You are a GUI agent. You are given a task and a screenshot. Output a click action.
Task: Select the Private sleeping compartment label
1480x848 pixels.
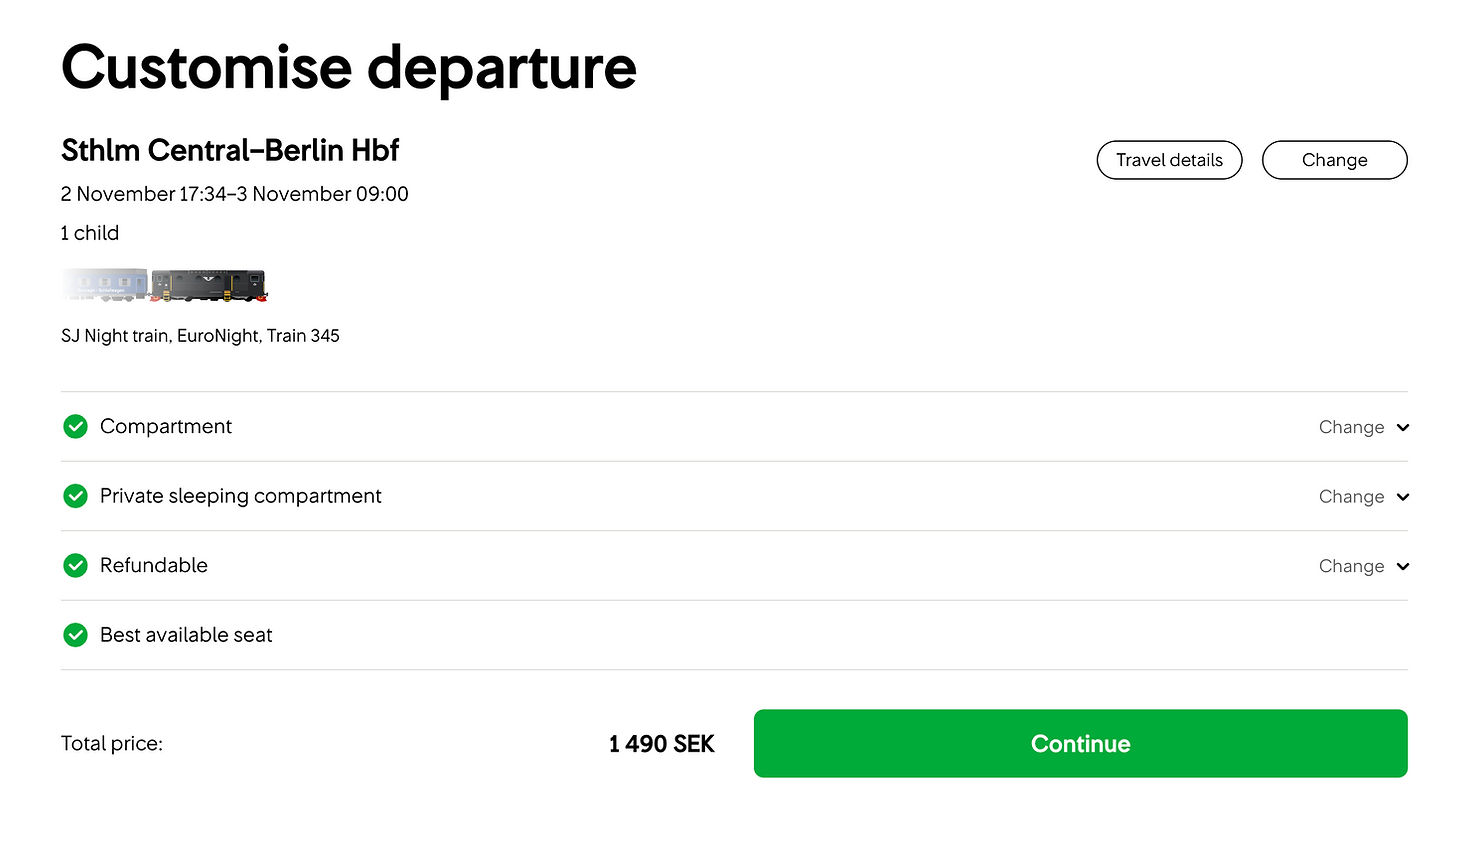[241, 496]
